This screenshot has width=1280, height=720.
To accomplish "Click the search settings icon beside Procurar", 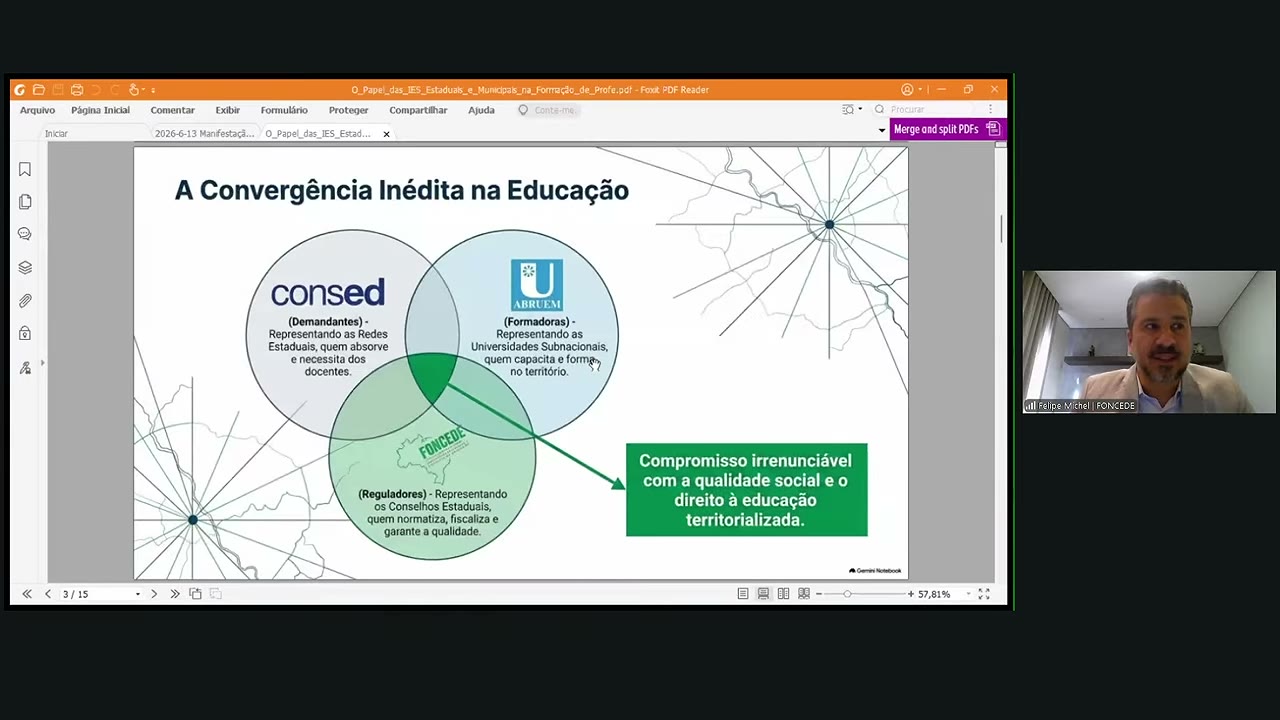I will [x=849, y=110].
